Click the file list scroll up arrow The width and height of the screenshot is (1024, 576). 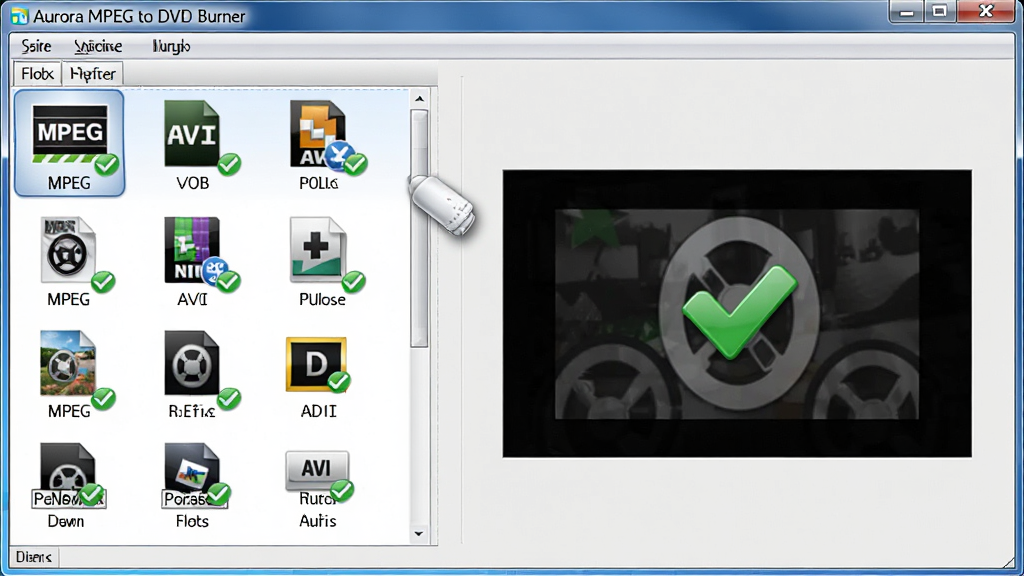pos(419,99)
